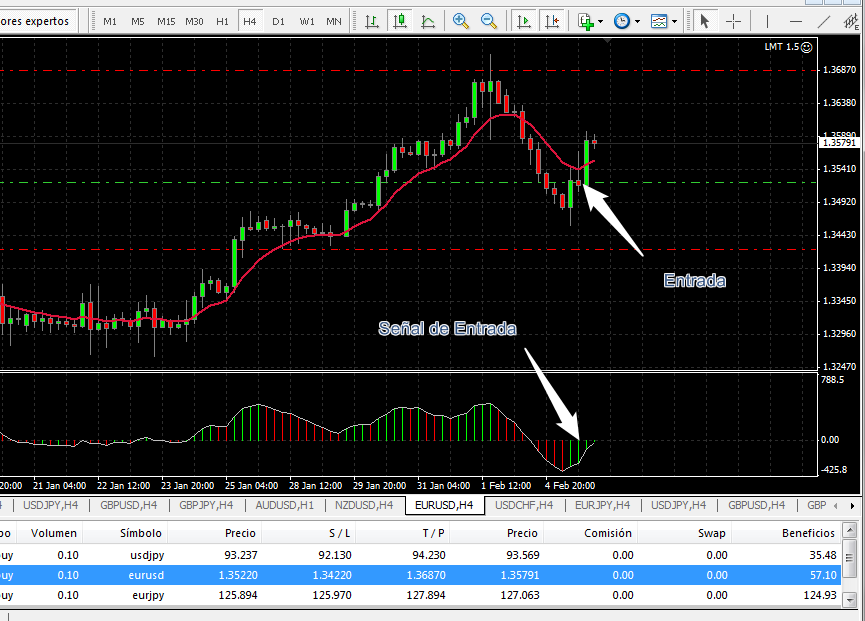Image resolution: width=865 pixels, height=621 pixels.
Task: Set timeframe to M1
Action: [x=110, y=22]
